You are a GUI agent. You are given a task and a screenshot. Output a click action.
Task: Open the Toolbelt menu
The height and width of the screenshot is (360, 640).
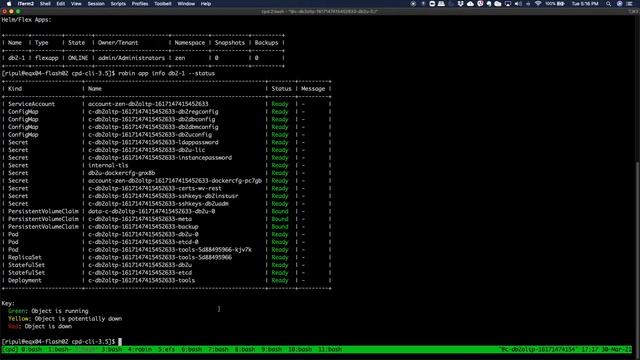[162, 4]
